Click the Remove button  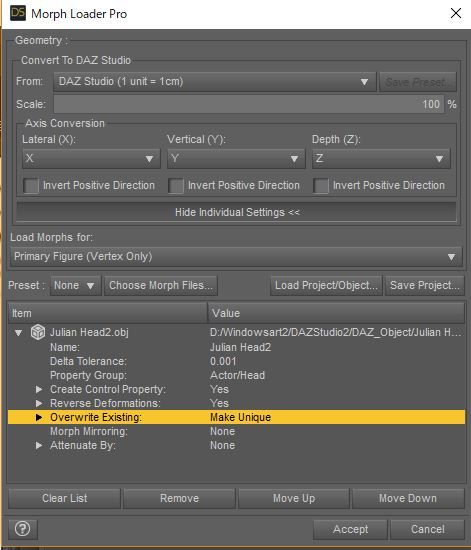tap(179, 498)
